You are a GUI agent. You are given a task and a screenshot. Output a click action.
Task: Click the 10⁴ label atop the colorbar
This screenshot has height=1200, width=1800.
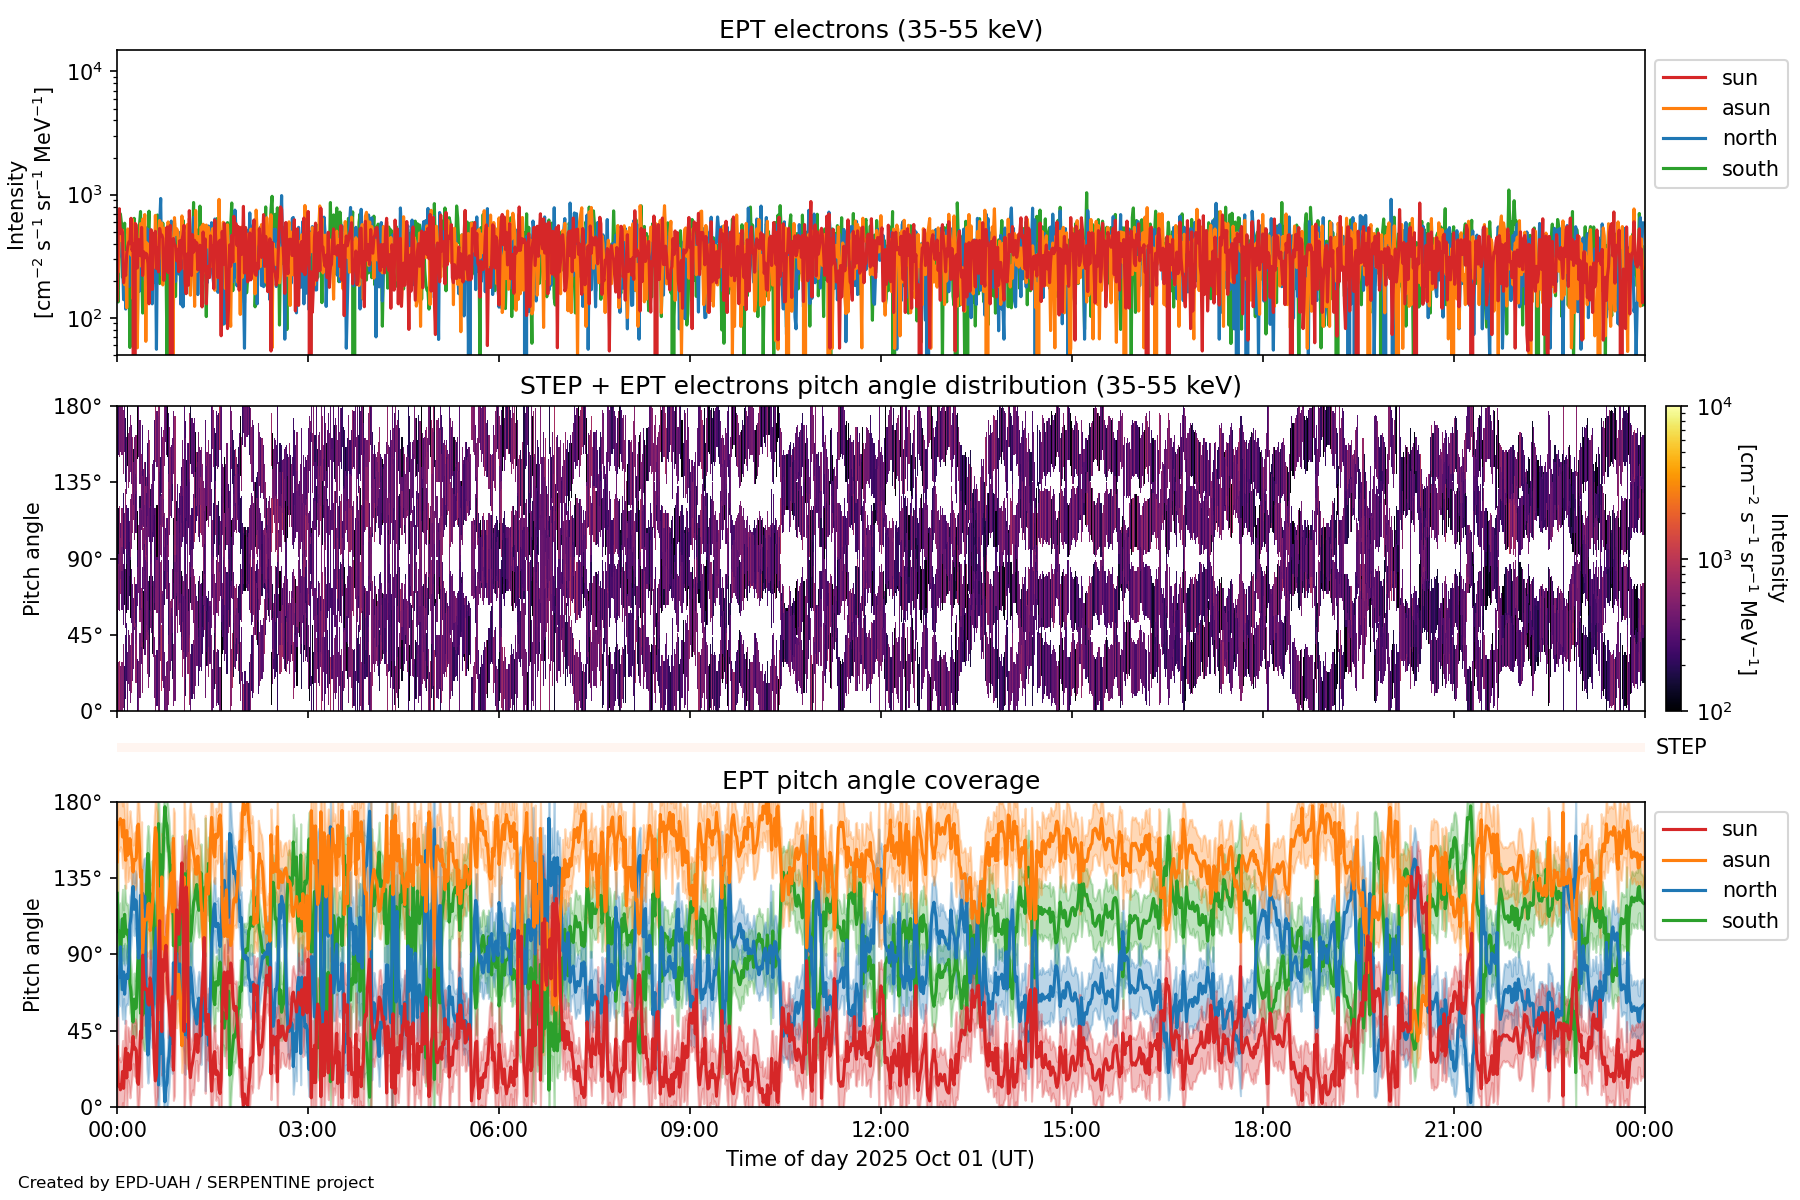[x=1714, y=407]
